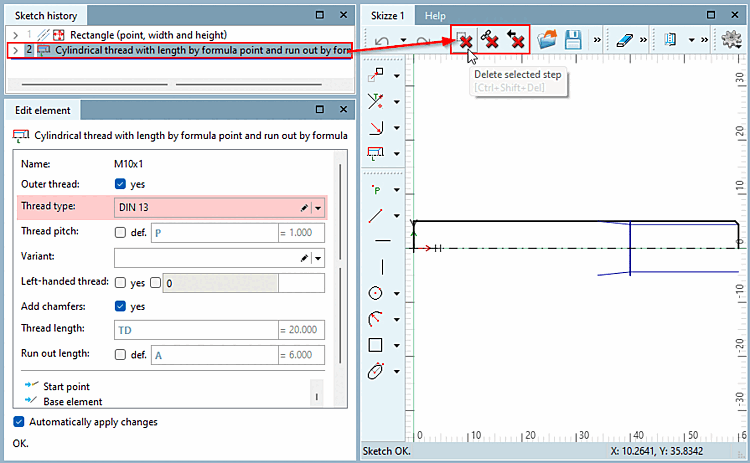This screenshot has height=463, width=750.
Task: Open the Variant dropdown arrow
Action: (x=318, y=258)
